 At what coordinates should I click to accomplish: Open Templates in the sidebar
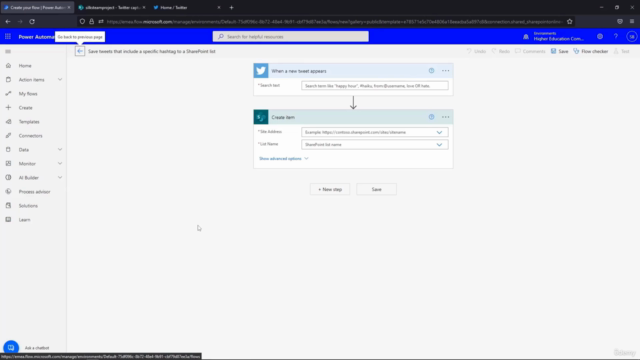tap(29, 122)
